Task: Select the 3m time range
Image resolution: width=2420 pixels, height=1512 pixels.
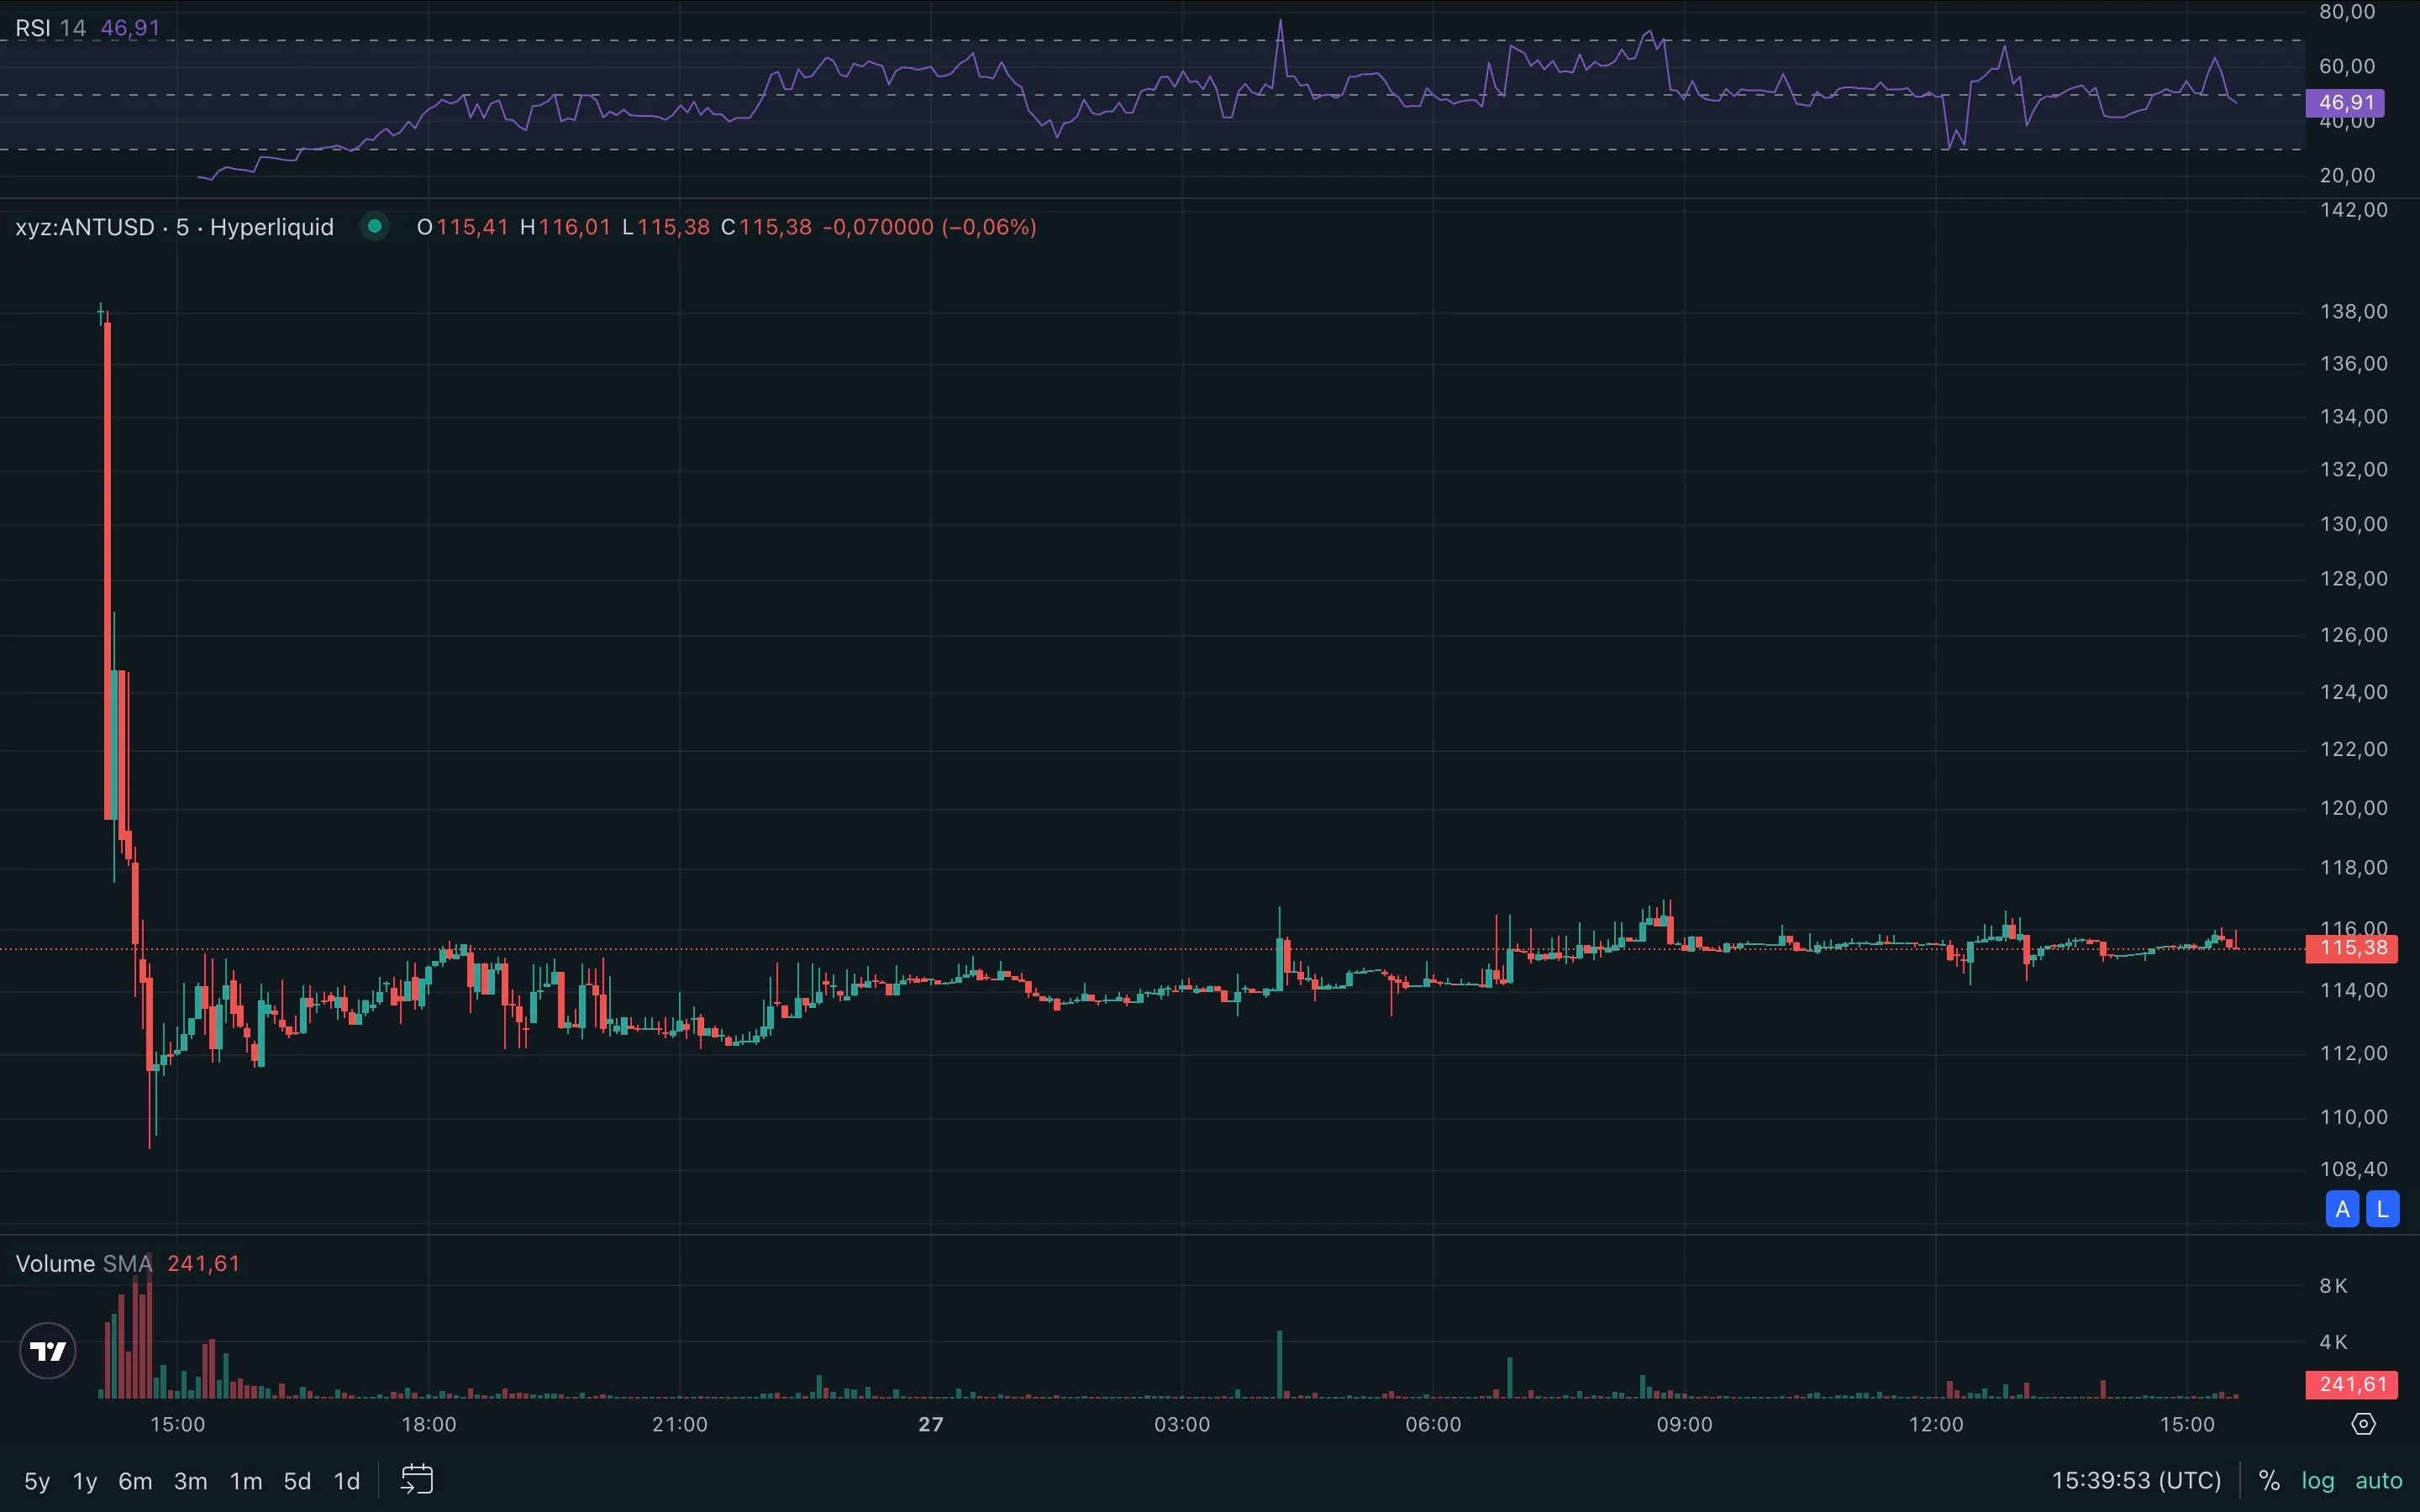Action: (x=190, y=1481)
